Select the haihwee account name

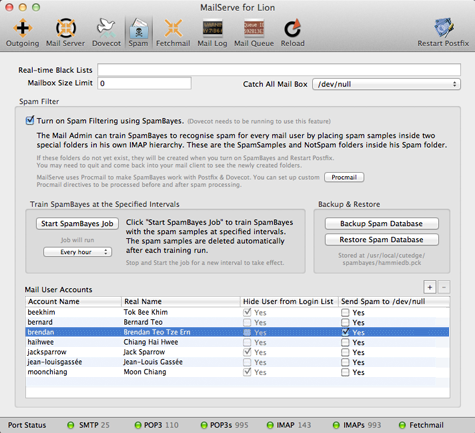(40, 342)
